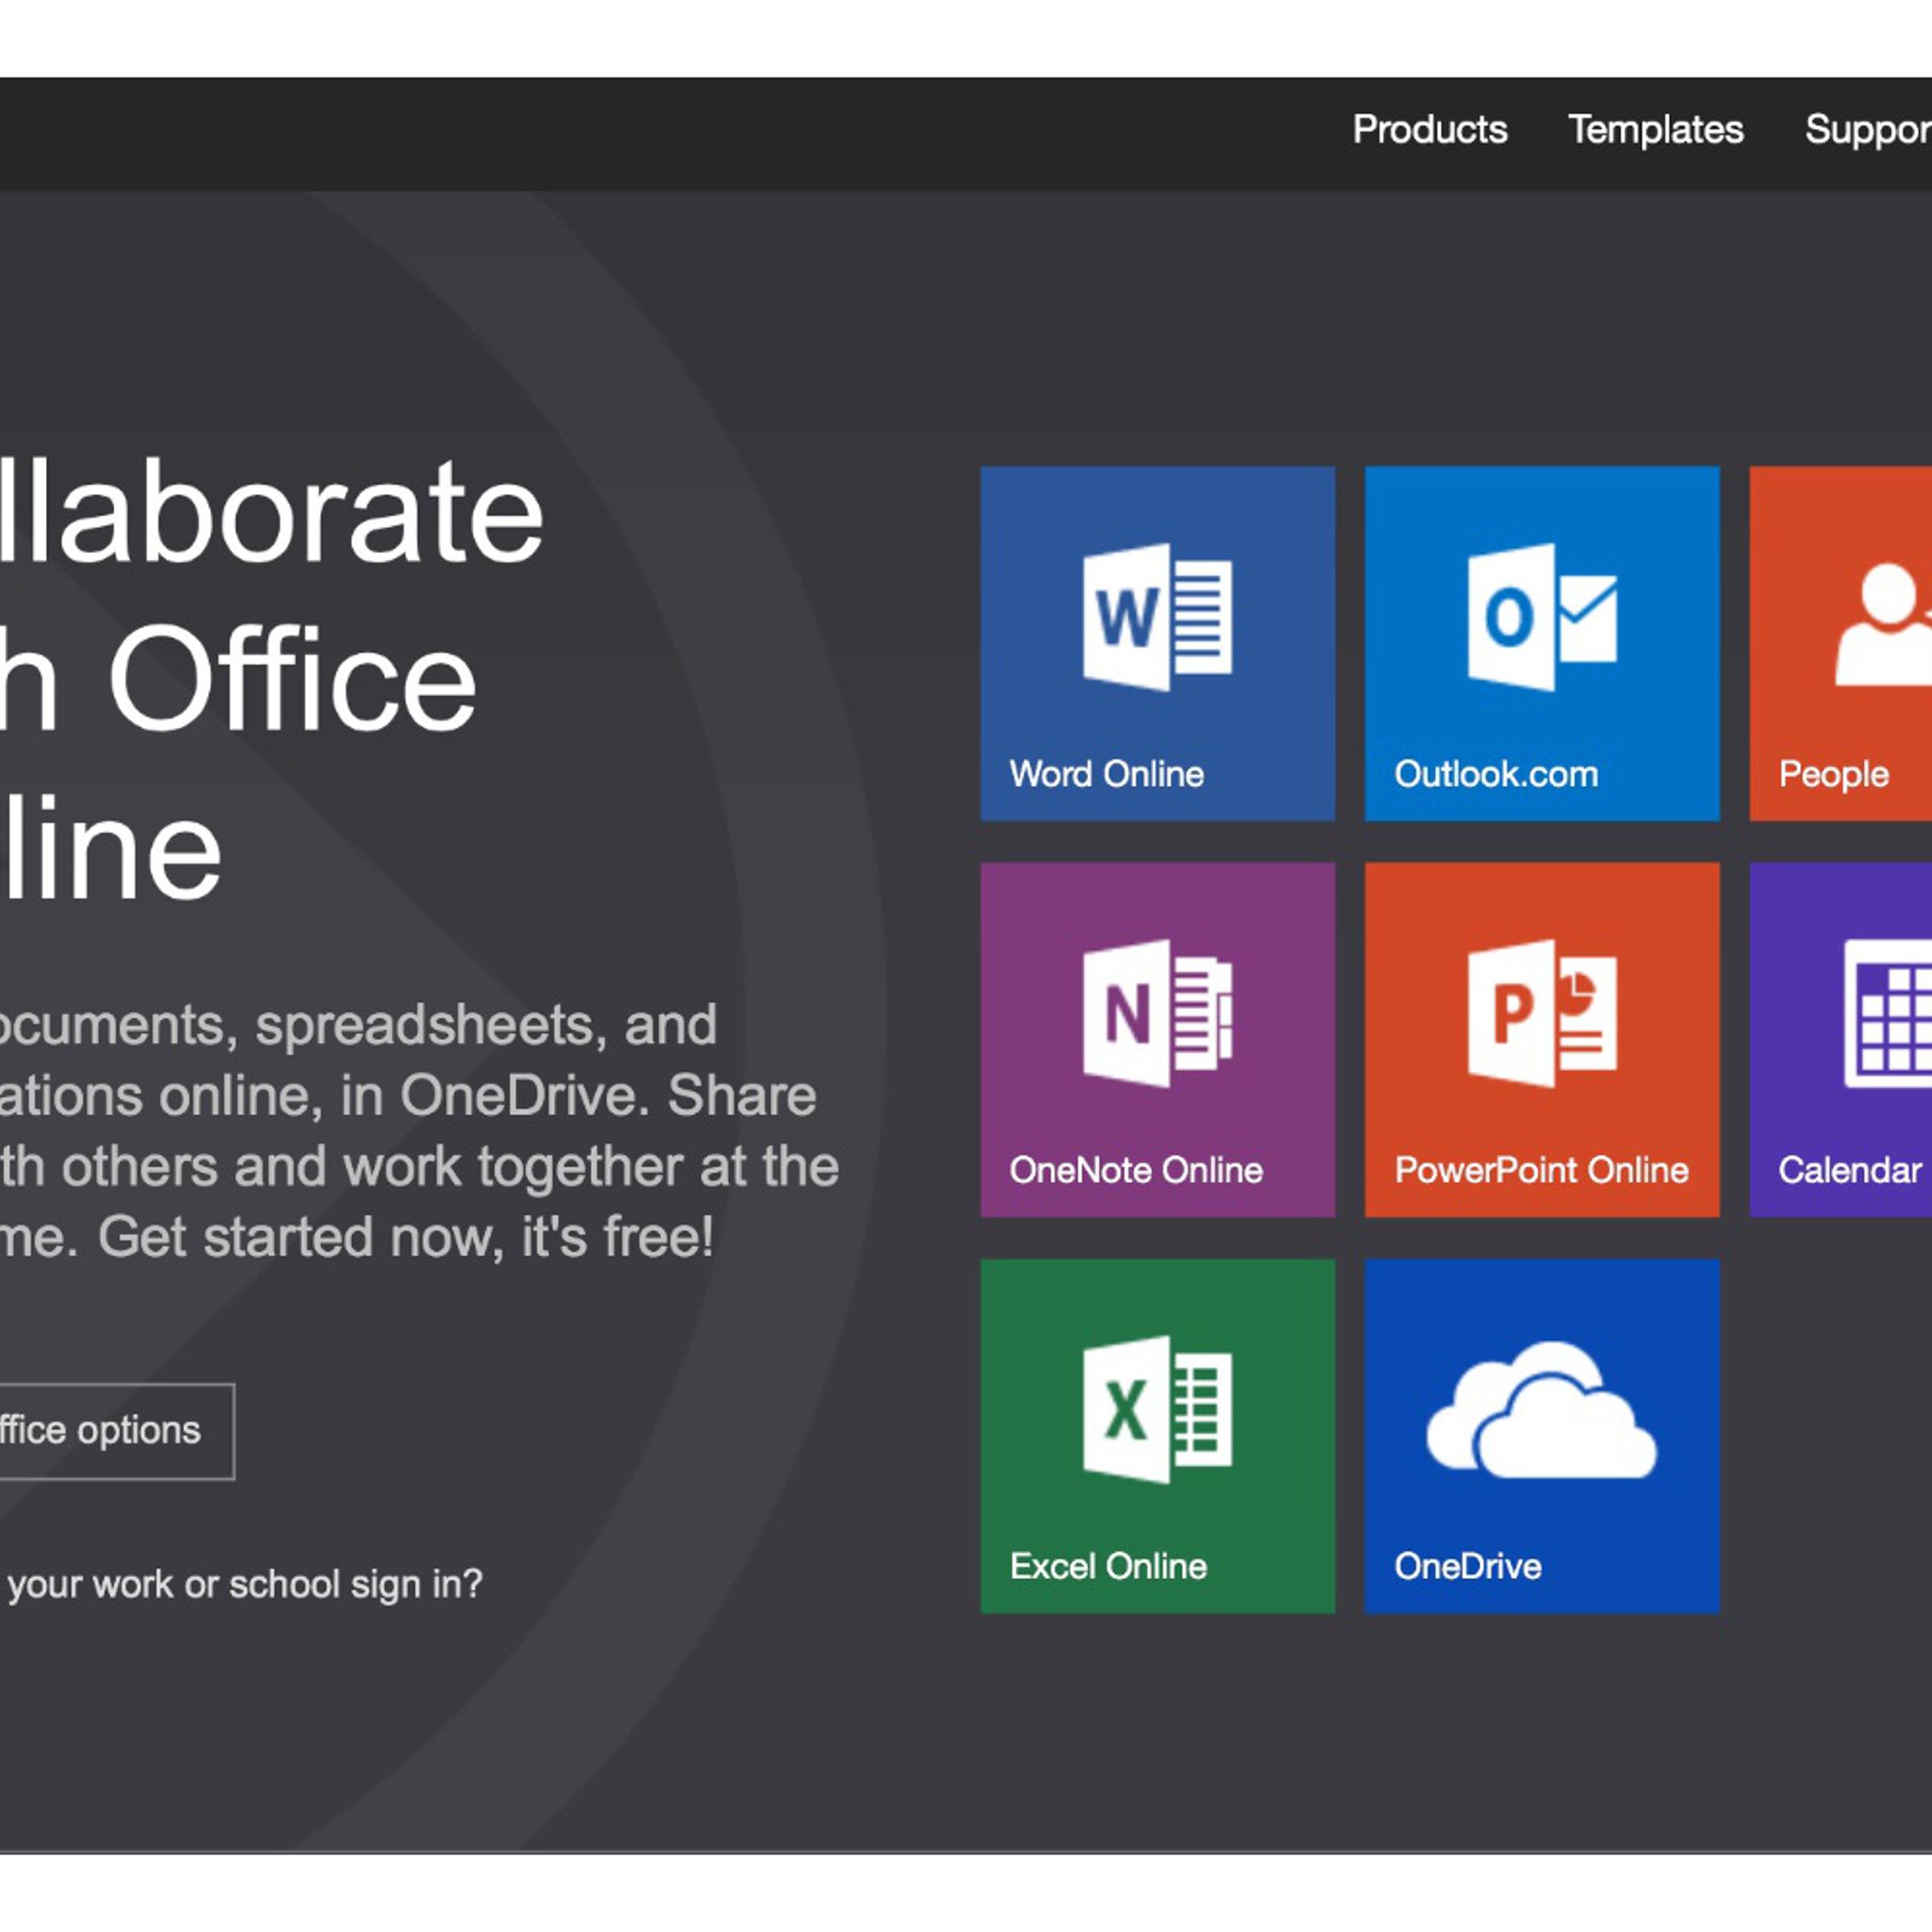Open the OneDrive cloud icon tile
The height and width of the screenshot is (1932, 1932).
tap(1541, 1410)
